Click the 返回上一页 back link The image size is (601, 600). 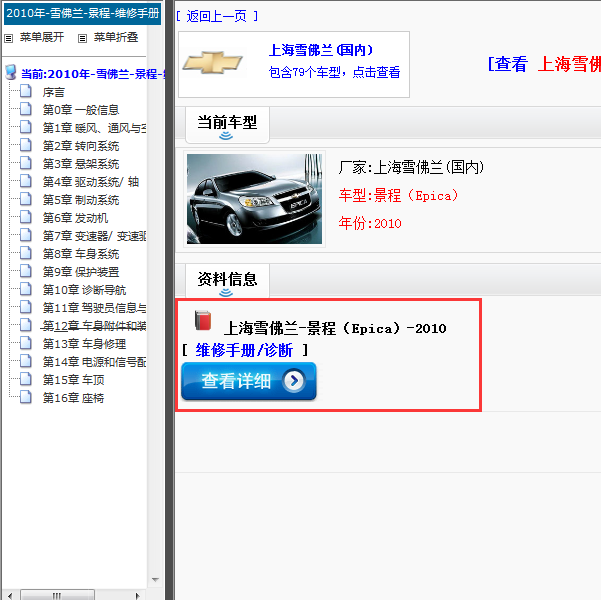tap(217, 16)
